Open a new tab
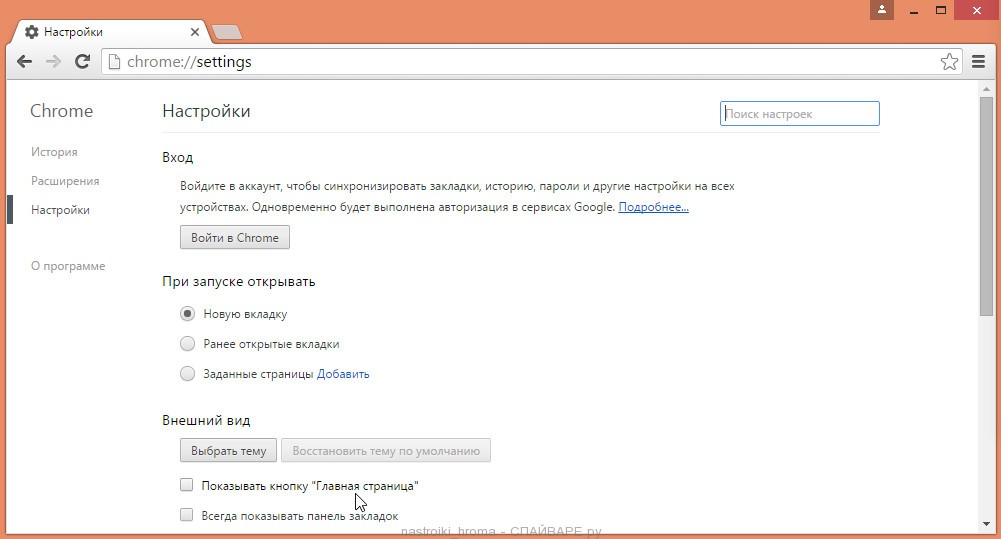 (x=226, y=32)
